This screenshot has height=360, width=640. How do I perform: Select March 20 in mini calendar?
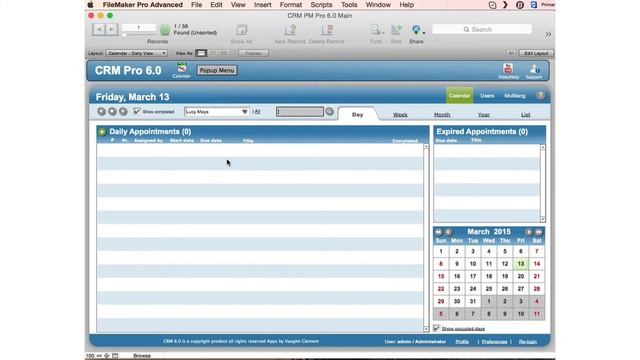pyautogui.click(x=521, y=276)
